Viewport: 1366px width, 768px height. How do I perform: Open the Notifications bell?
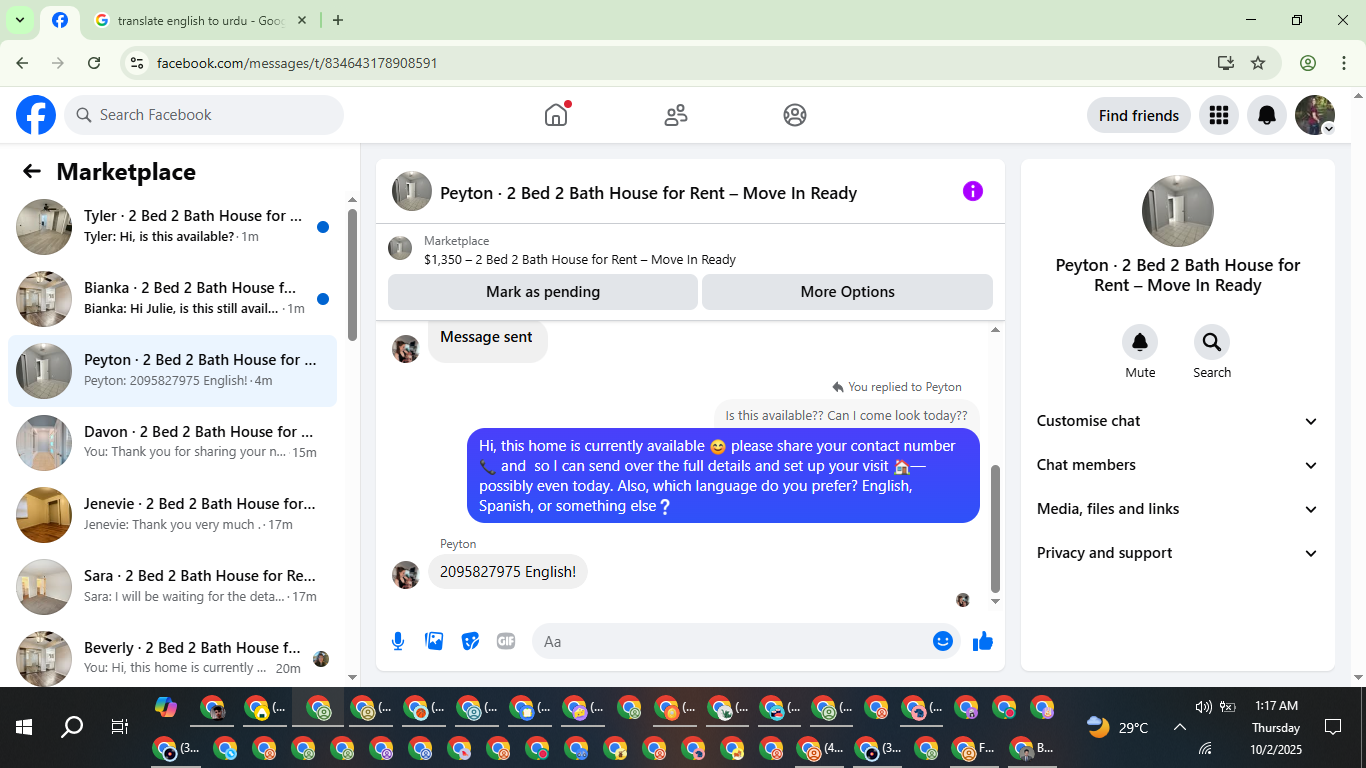pos(1267,115)
